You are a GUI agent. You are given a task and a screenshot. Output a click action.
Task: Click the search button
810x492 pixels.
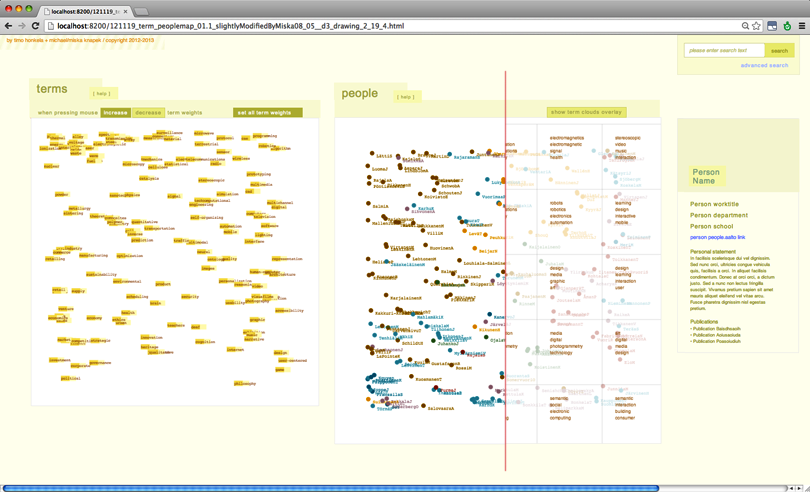779,50
